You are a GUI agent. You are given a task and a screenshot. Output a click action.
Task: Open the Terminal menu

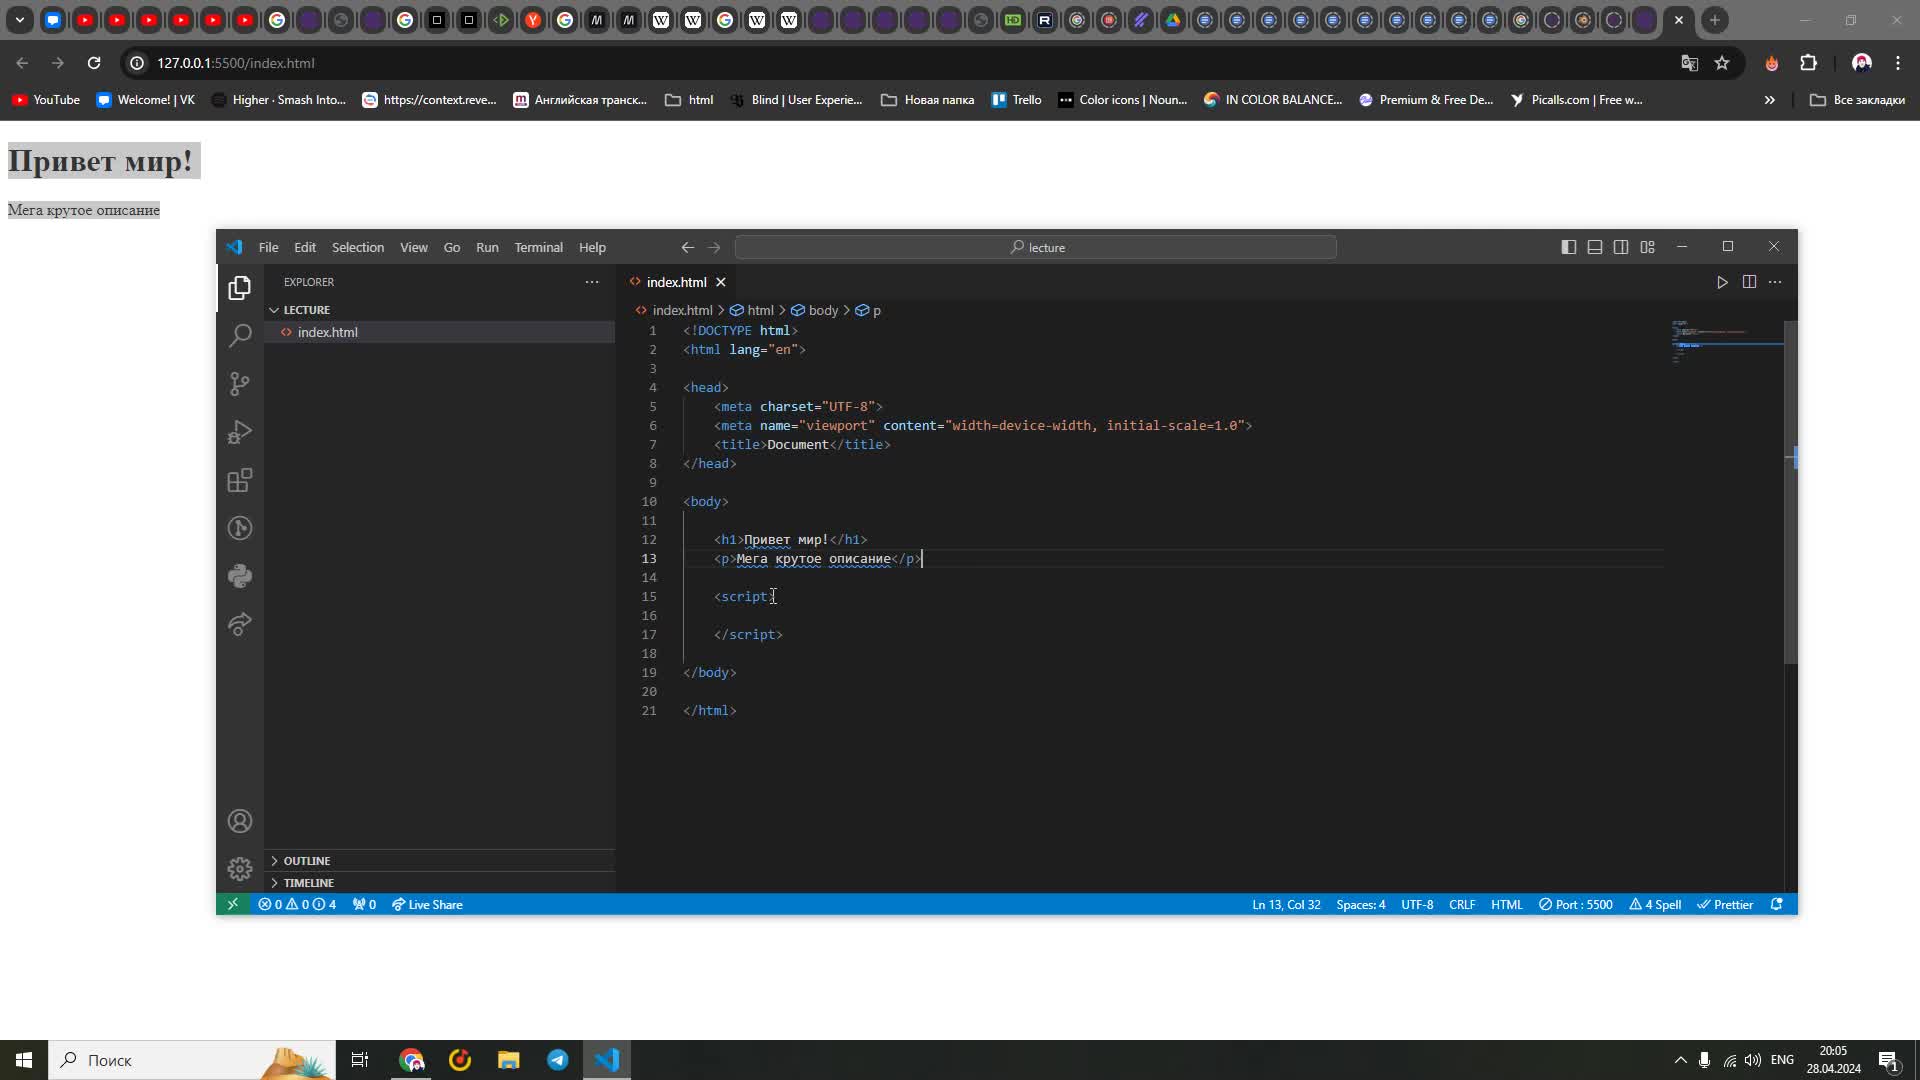pos(538,247)
